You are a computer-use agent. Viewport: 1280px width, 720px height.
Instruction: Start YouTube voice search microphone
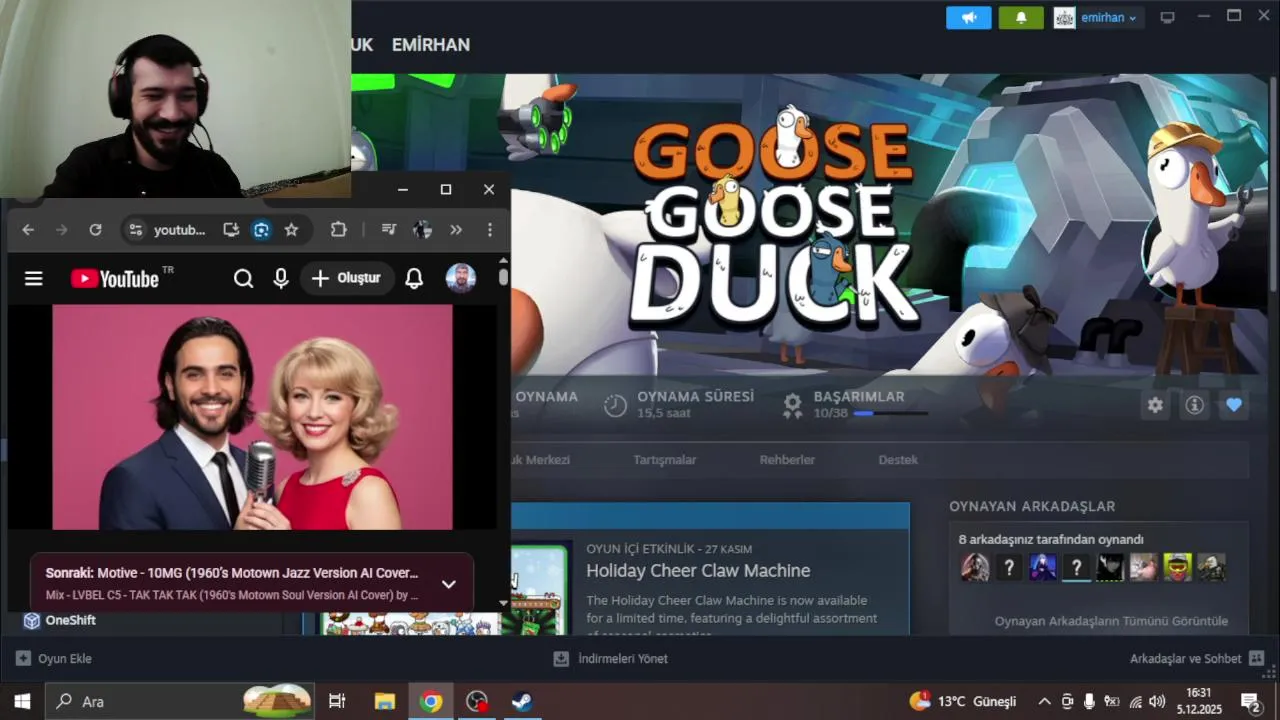[281, 278]
